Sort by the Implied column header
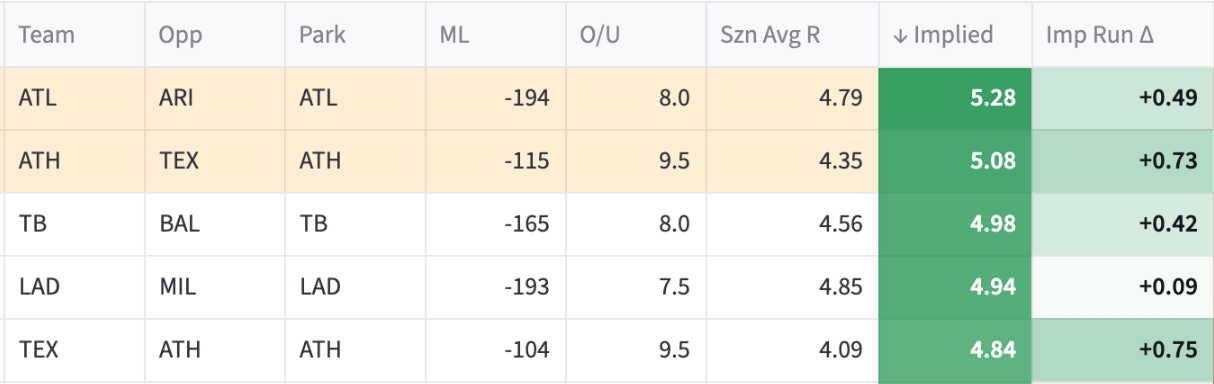Viewport: 1214px width, 384px height. 954,35
